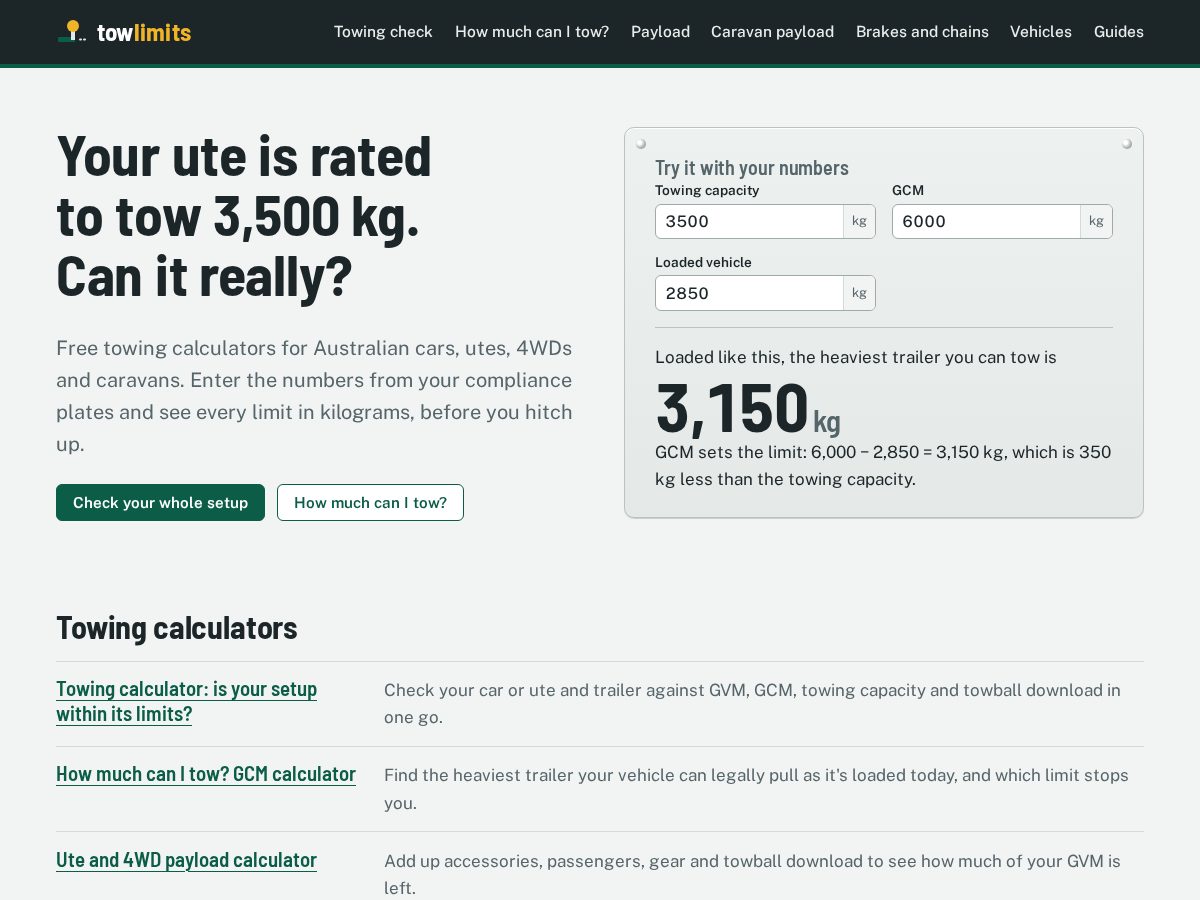Open the Towing check nav item

[383, 32]
